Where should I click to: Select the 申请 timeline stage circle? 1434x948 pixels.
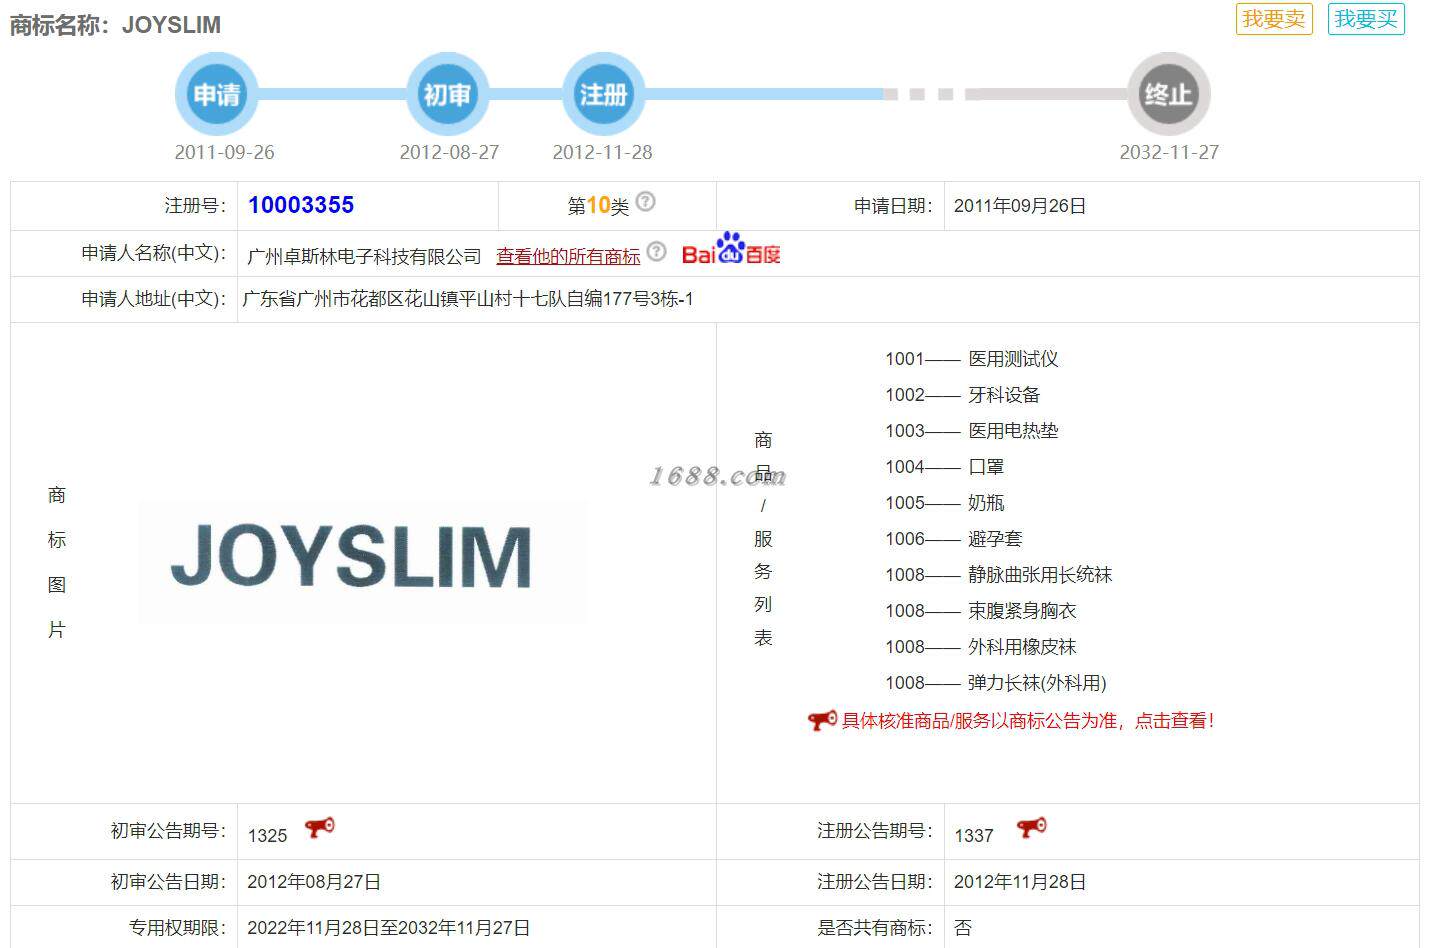point(217,94)
